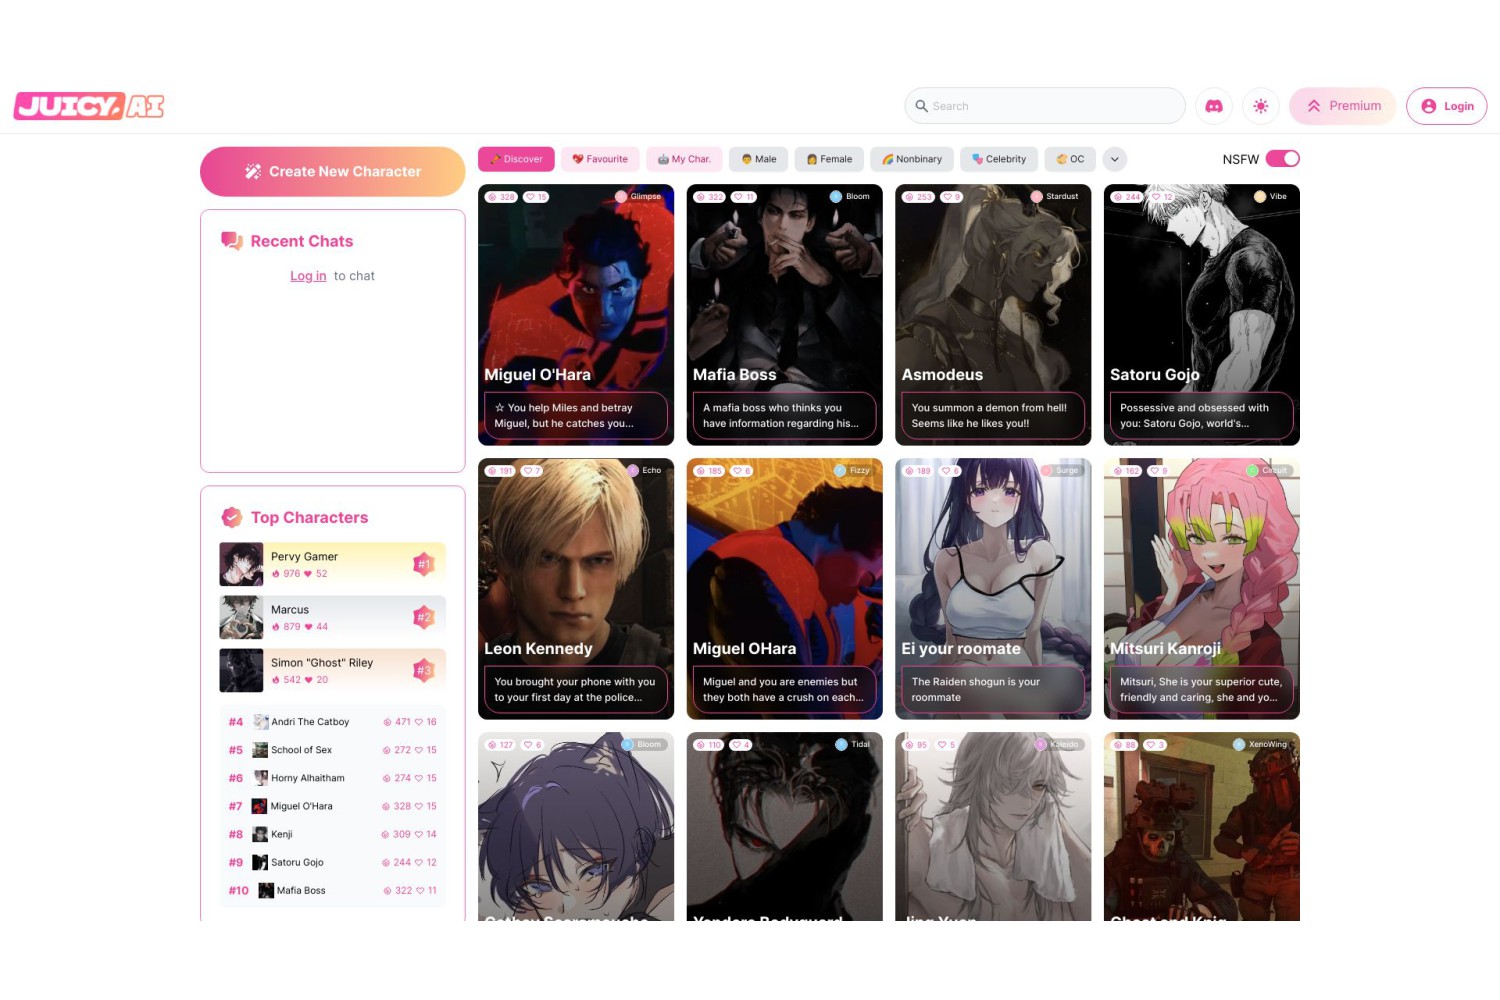The height and width of the screenshot is (1000, 1500).
Task: Open the Miguel OHara enemies card
Action: (x=785, y=589)
